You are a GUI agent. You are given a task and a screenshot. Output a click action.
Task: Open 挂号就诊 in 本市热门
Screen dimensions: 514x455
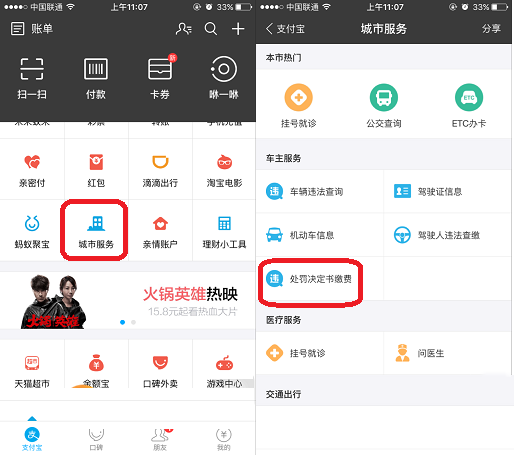pos(299,106)
